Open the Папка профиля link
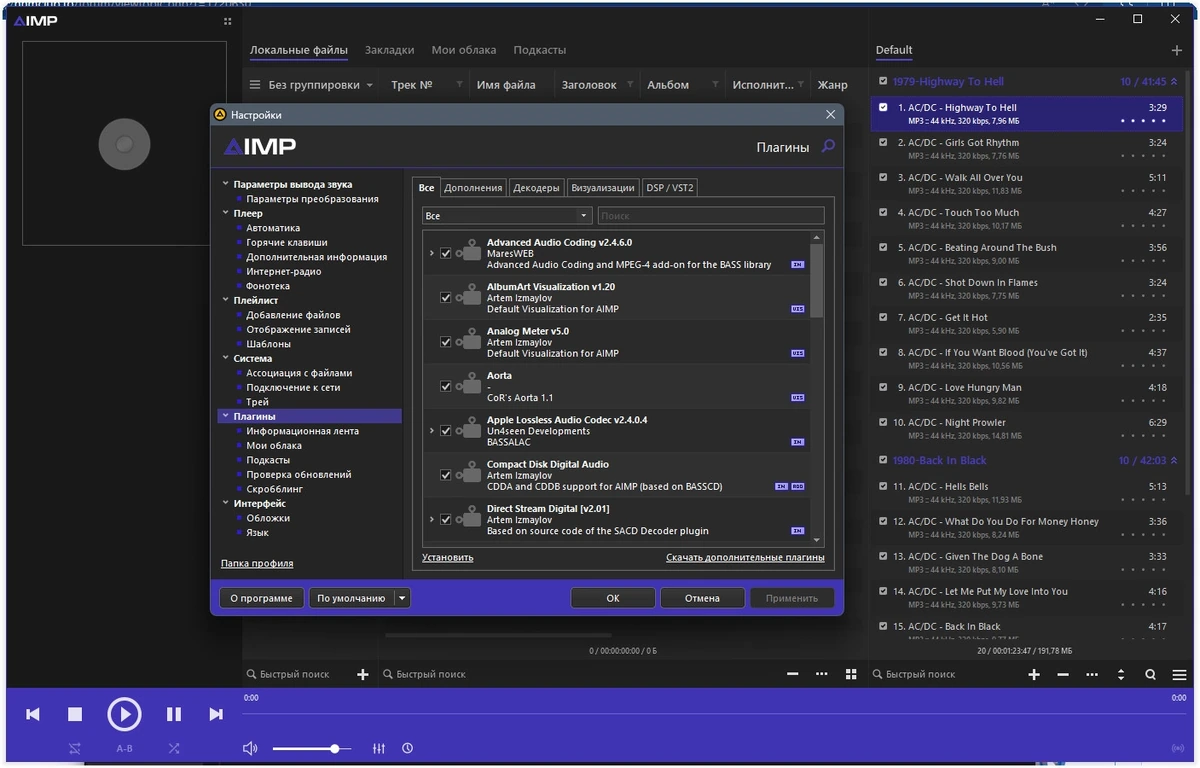The image size is (1200, 768). [x=257, y=563]
